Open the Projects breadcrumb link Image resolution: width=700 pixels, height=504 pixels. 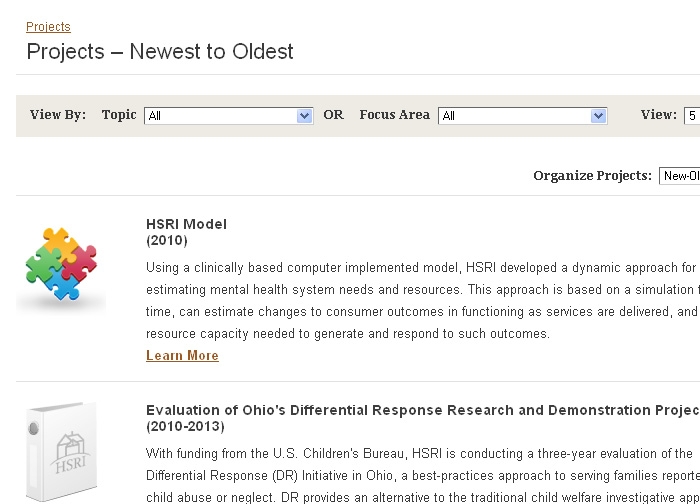coord(48,27)
